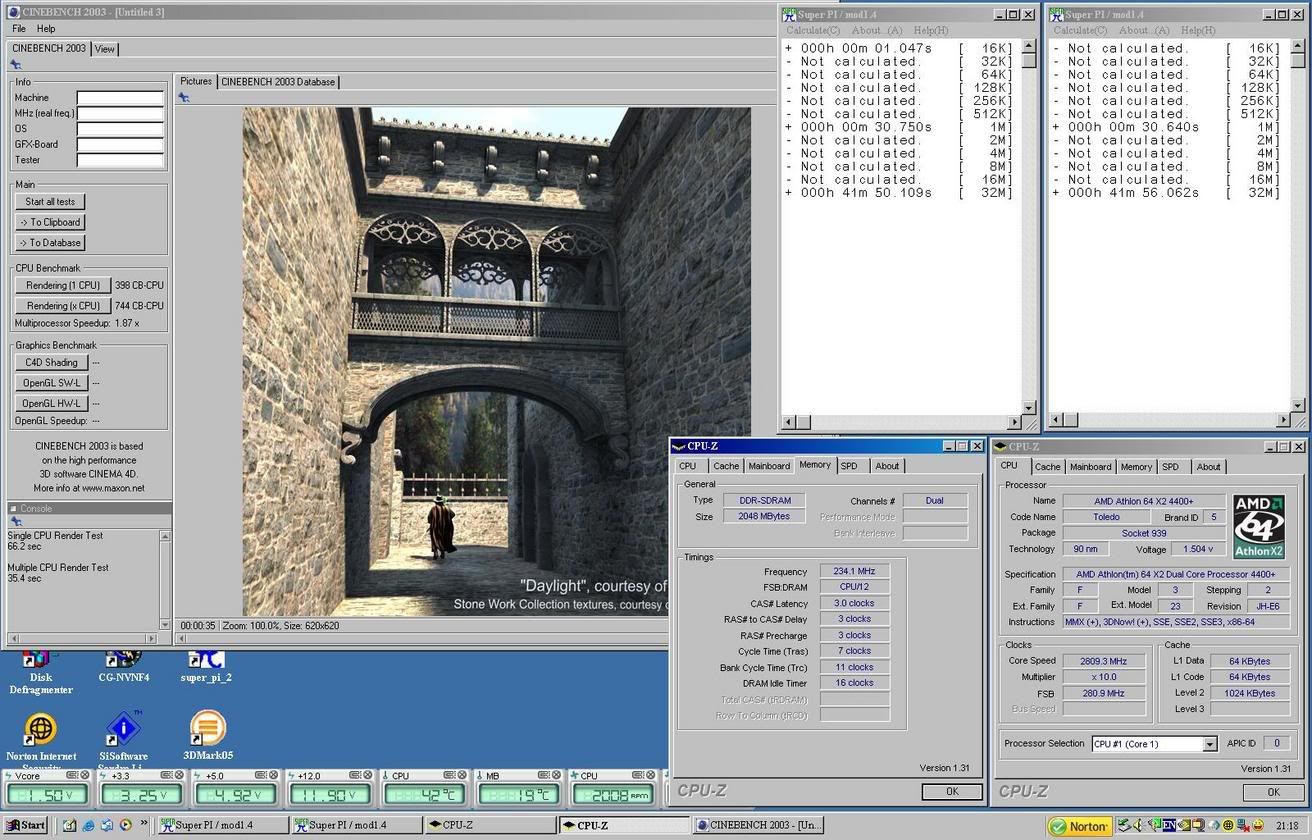The height and width of the screenshot is (840, 1312).
Task: Run the Rendering (1 CPU) benchmark
Action: pyautogui.click(x=62, y=286)
